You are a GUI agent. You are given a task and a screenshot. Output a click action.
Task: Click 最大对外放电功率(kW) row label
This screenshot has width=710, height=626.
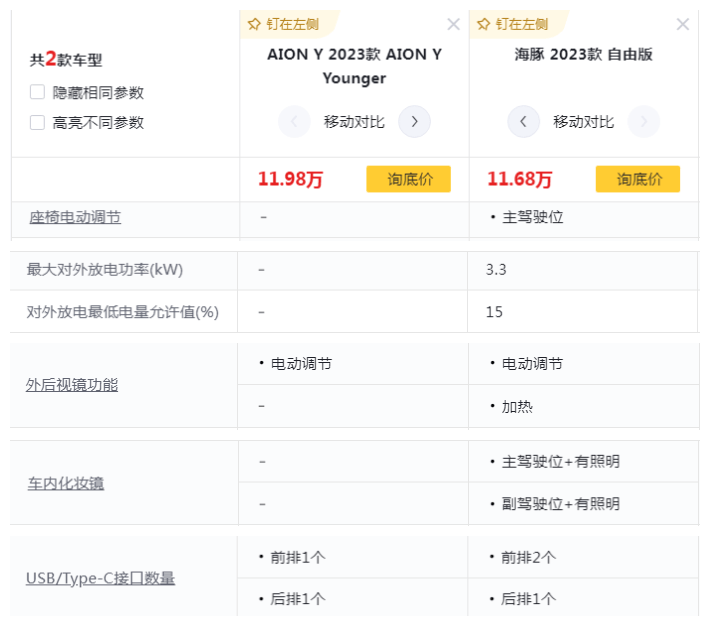coord(105,270)
